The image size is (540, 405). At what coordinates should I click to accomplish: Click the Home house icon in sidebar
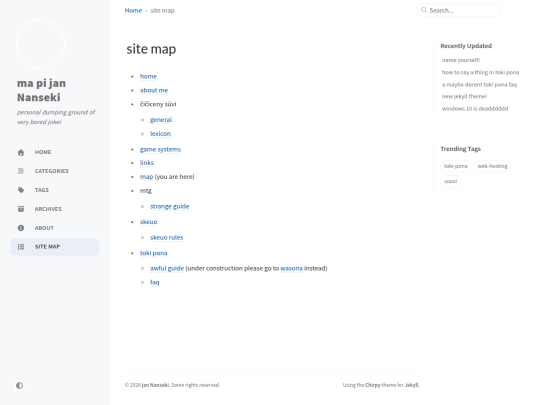coord(21,152)
